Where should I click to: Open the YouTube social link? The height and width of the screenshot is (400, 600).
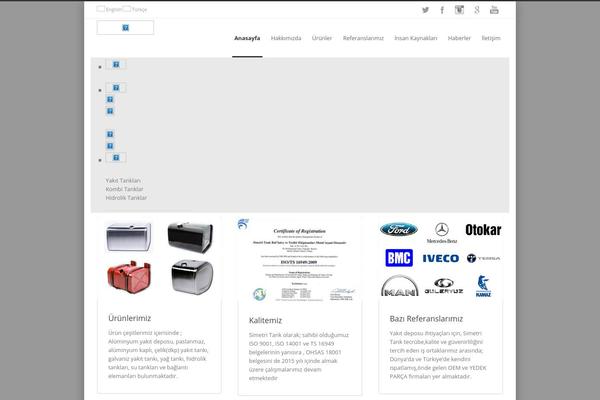click(x=494, y=10)
